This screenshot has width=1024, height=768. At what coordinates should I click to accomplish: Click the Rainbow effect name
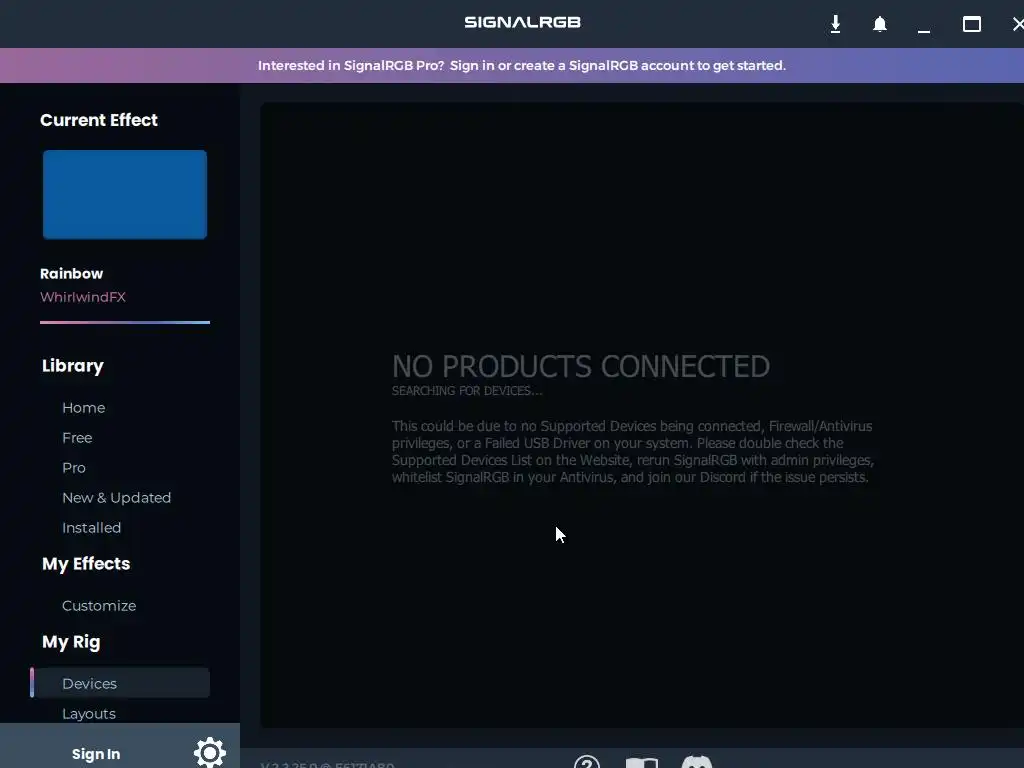[71, 274]
